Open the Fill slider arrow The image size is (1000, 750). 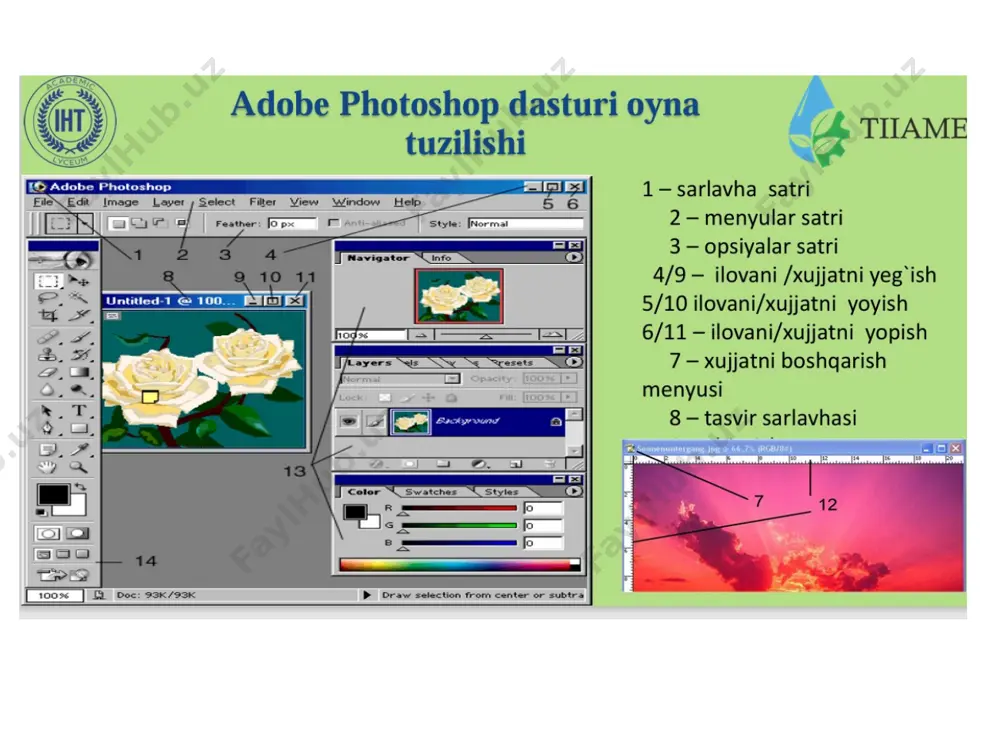click(x=568, y=397)
